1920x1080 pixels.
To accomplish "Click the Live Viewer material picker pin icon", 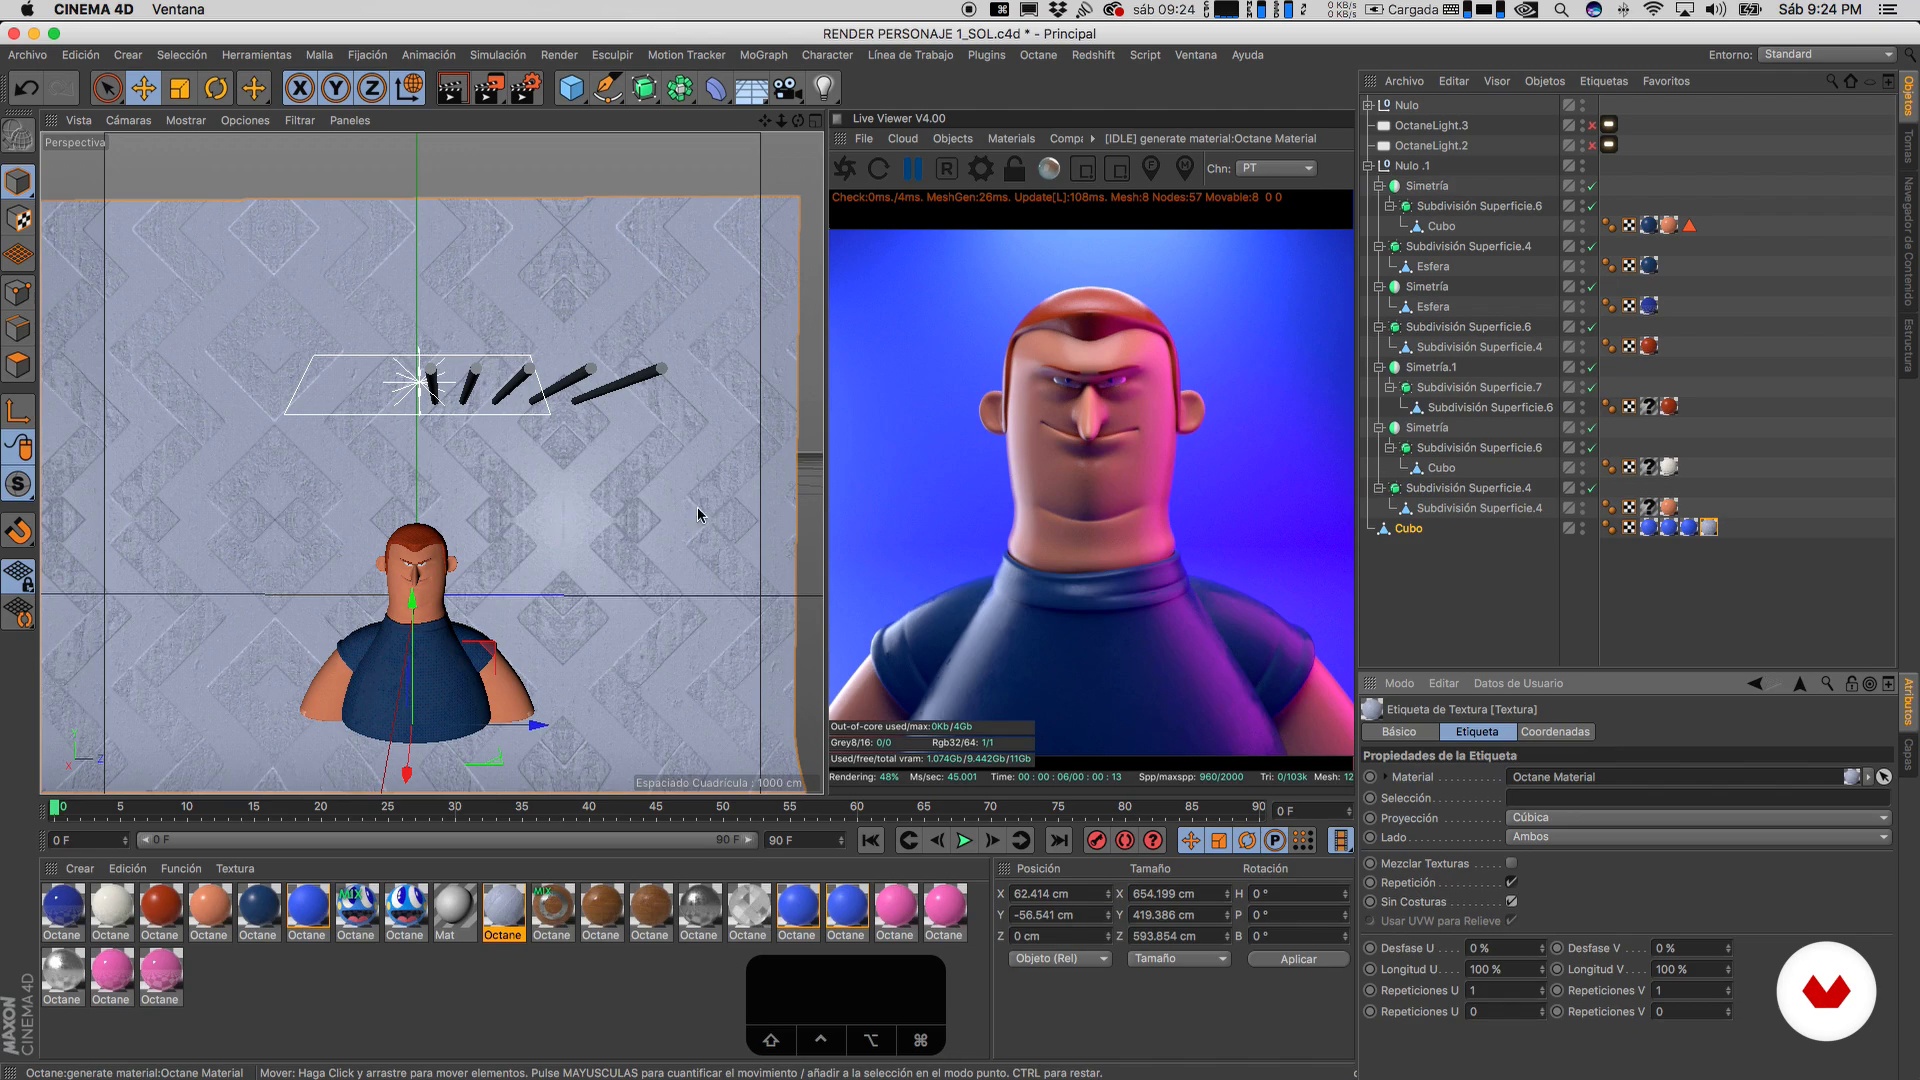I will click(1185, 169).
